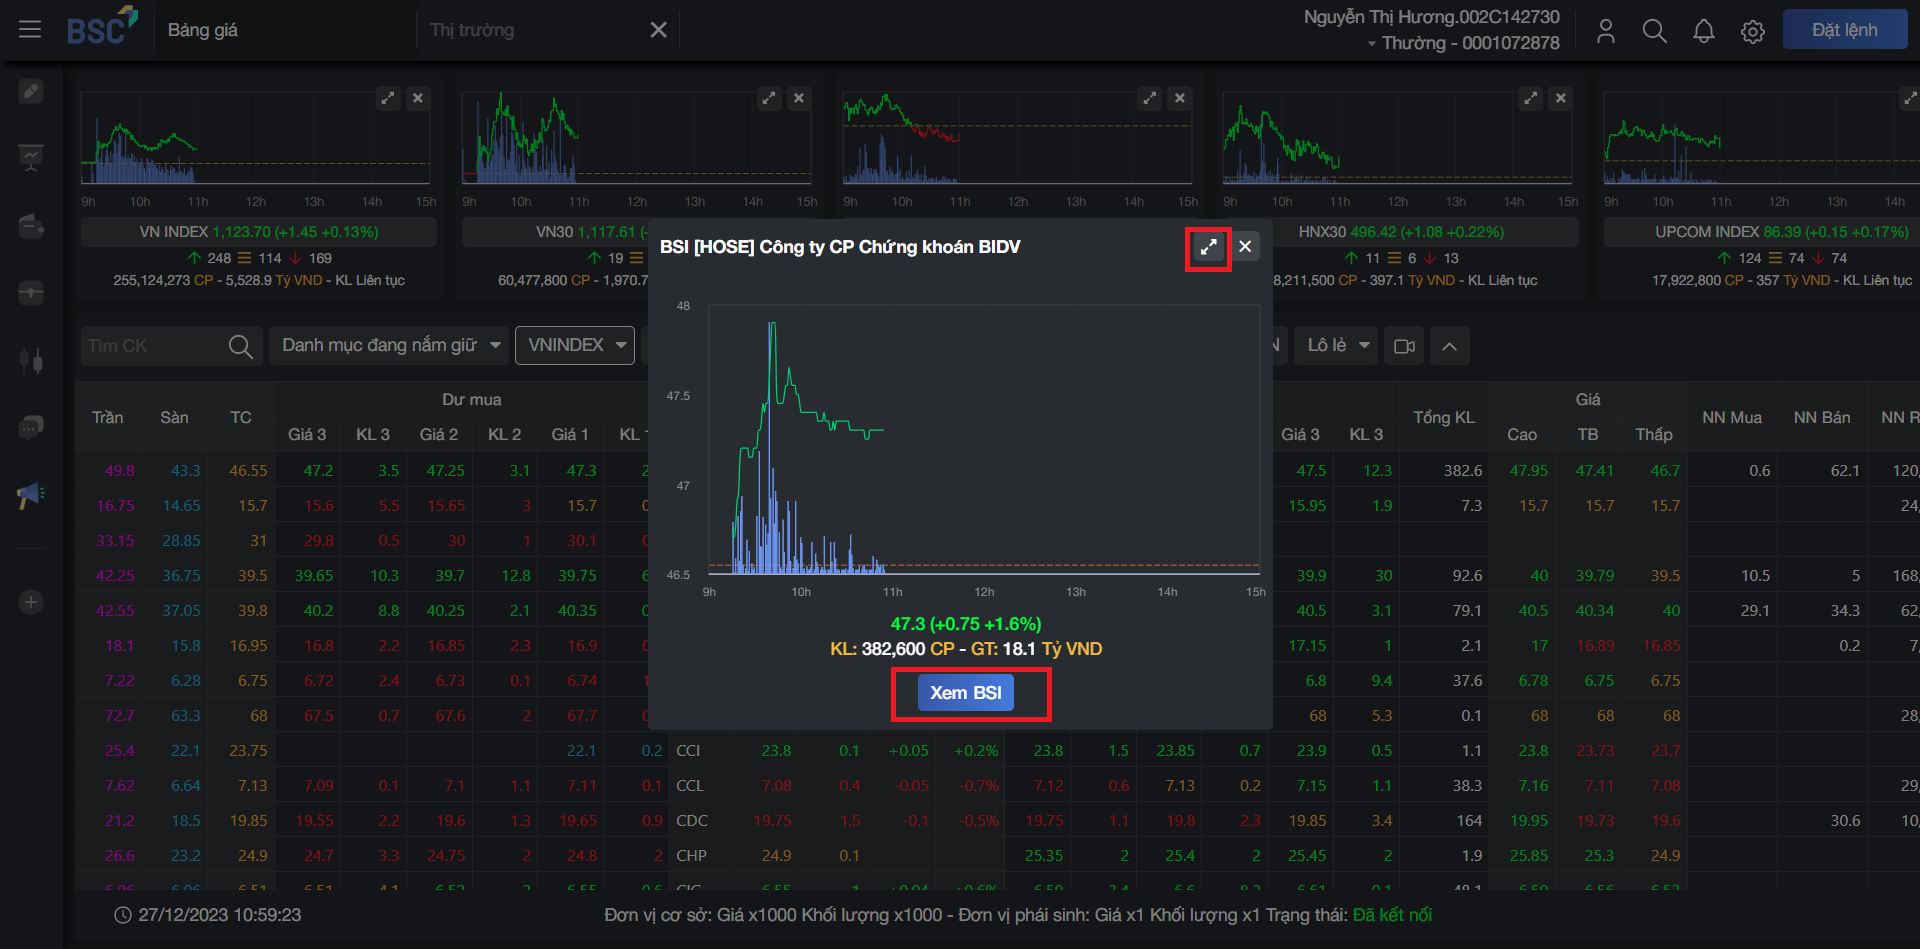Click the plus add icon in sidebar
This screenshot has width=1920, height=949.
31,602
